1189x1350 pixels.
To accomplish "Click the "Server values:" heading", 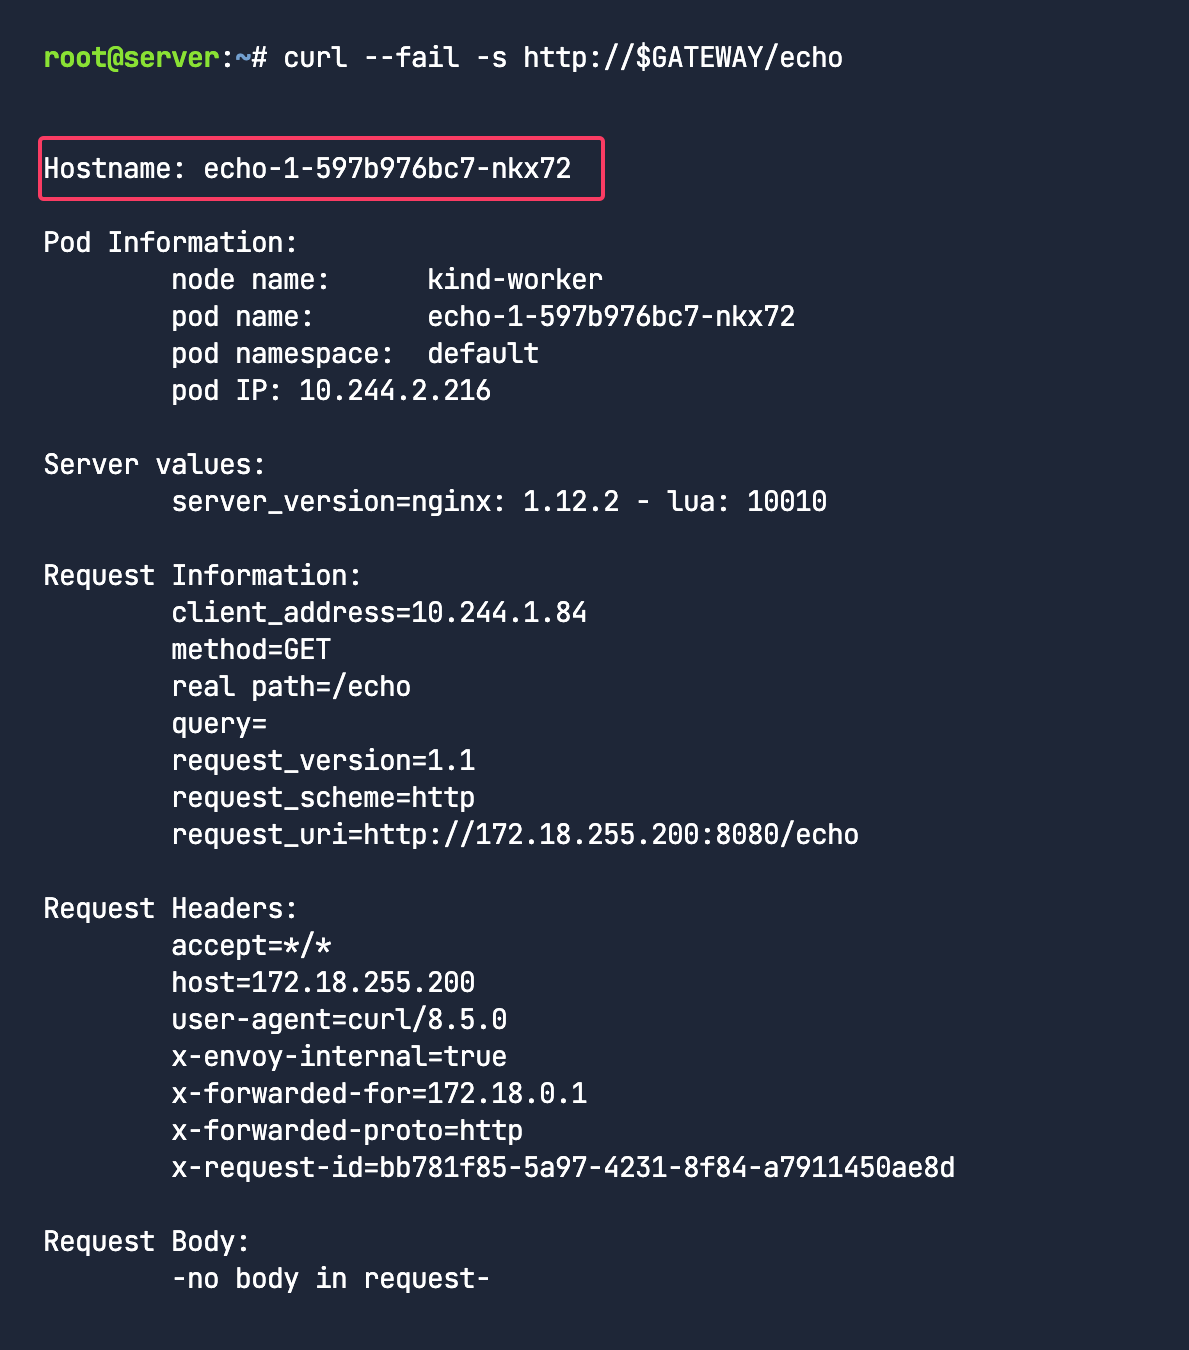I will pos(154,464).
